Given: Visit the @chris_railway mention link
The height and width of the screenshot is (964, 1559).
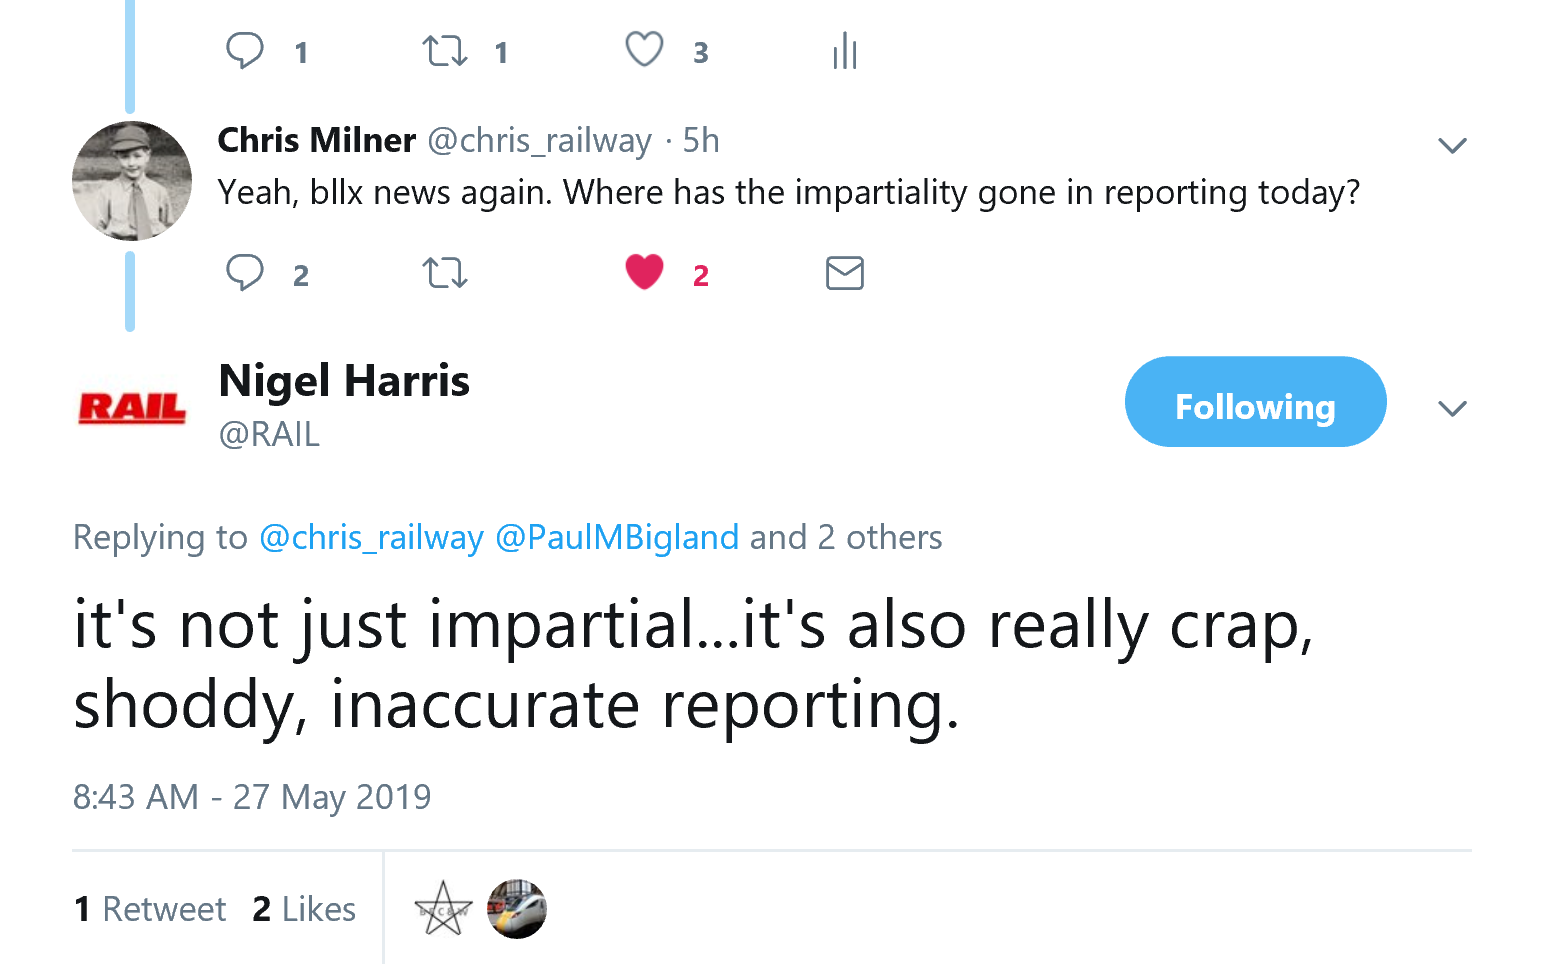Looking at the screenshot, I should point(371,538).
